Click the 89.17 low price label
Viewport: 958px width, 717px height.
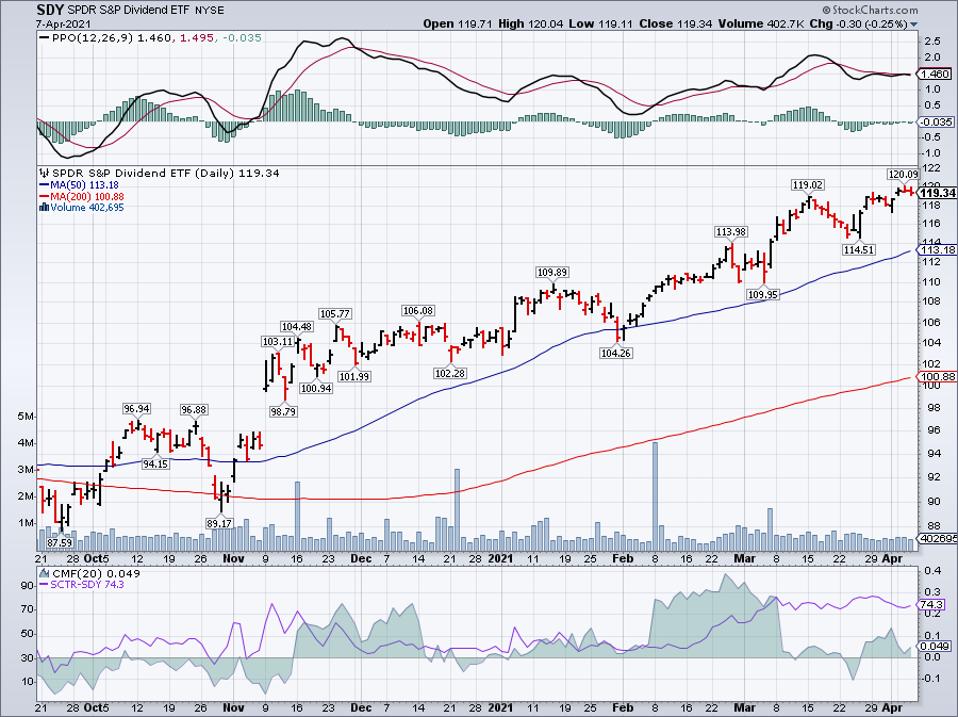coord(221,523)
